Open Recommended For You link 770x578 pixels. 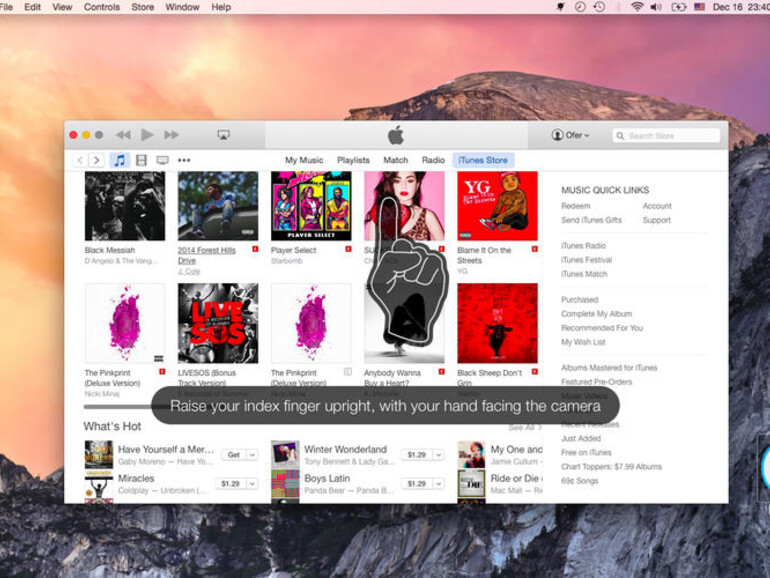602,328
